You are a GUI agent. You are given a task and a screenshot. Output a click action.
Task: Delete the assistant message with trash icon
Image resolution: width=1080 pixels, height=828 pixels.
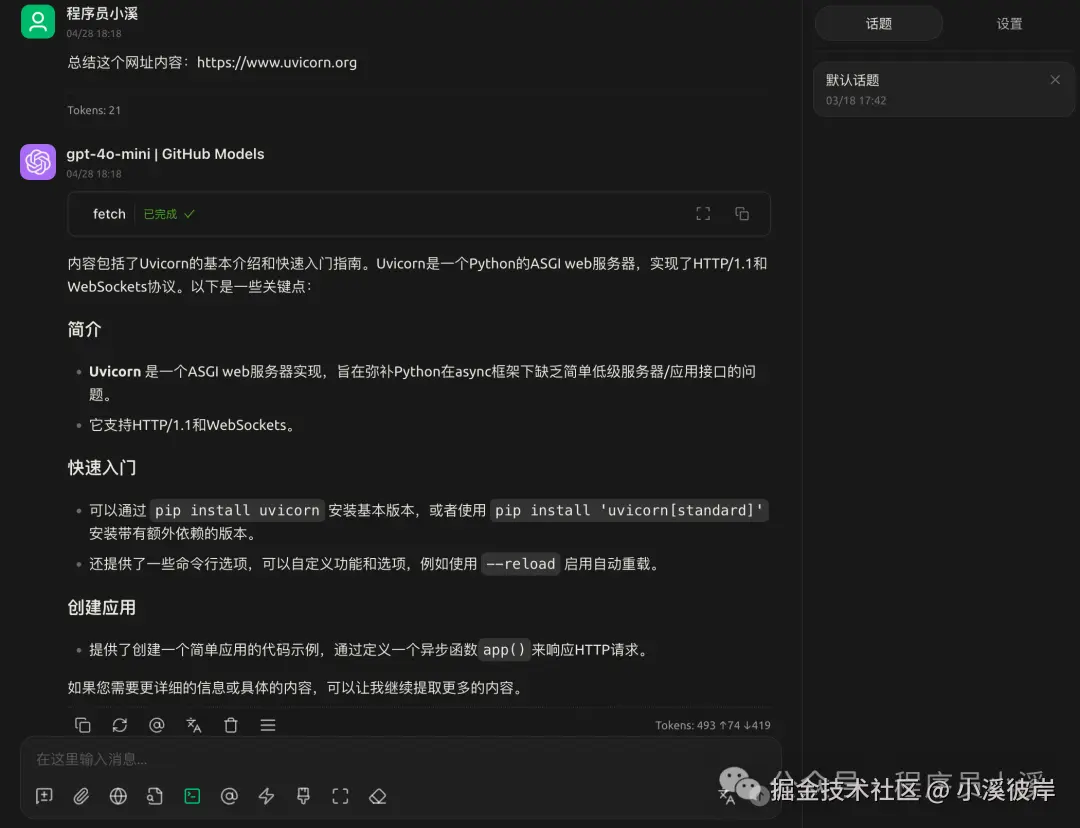(231, 725)
